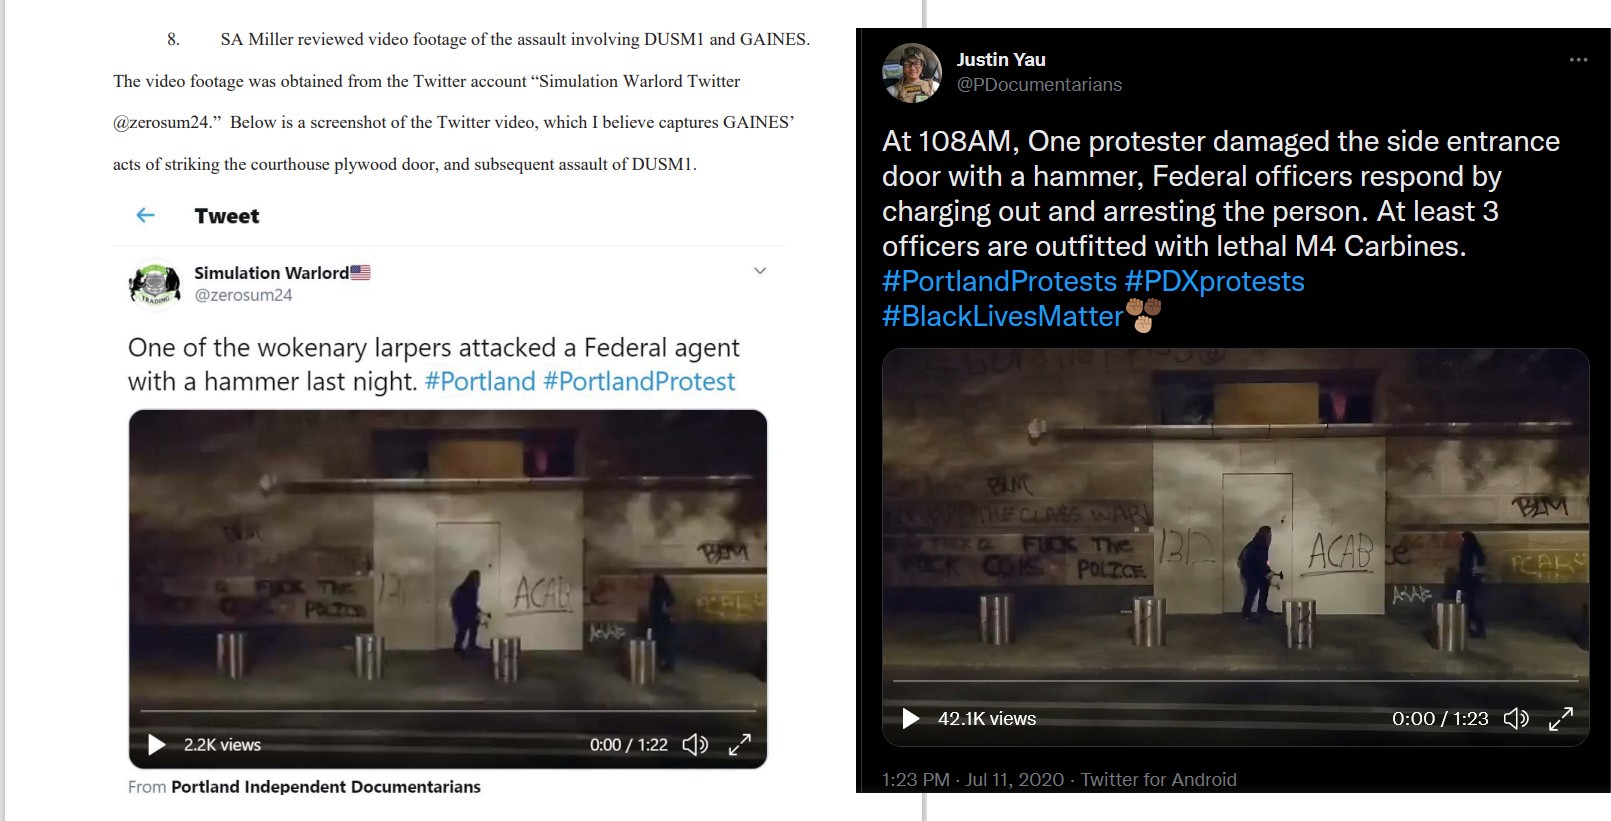The height and width of the screenshot is (821, 1611).
Task: Open the three-dot menu on Justin Yau's tweet
Action: (1578, 60)
